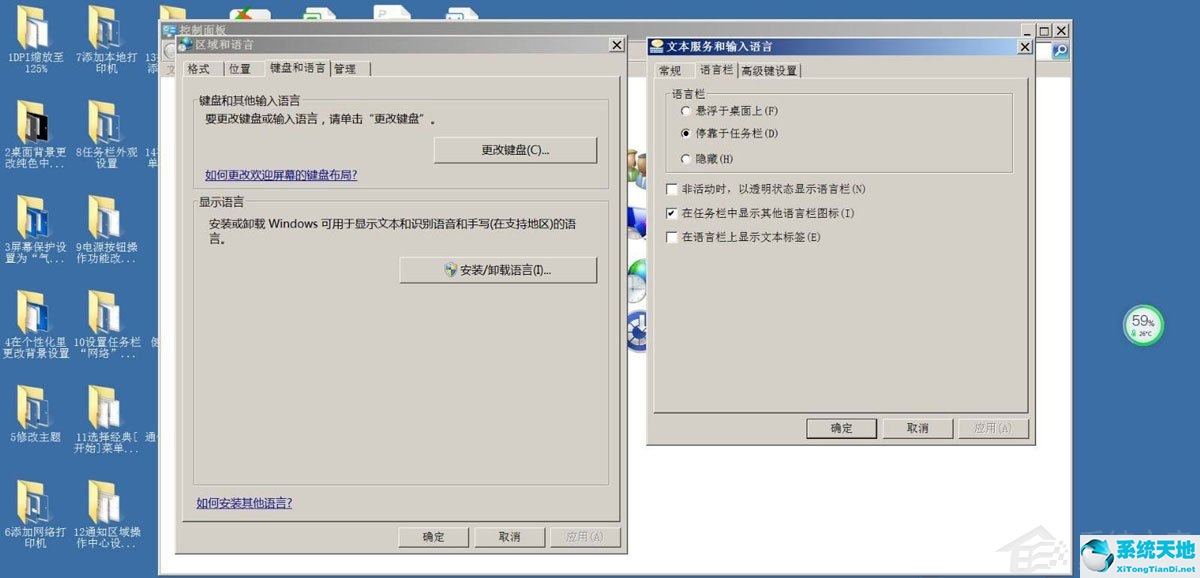Click the 59% temperature monitor widget

1143,325
